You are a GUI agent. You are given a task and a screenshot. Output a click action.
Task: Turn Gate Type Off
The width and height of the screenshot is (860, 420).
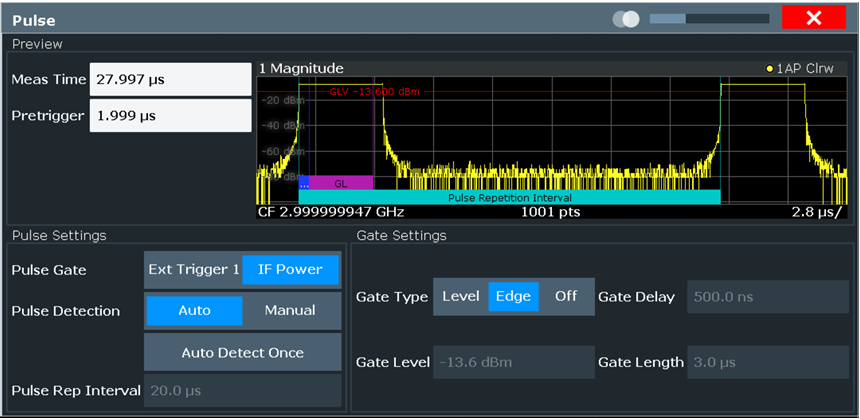pyautogui.click(x=566, y=297)
